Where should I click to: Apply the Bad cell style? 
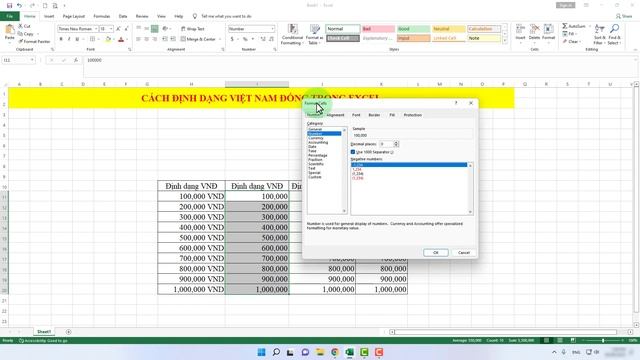[x=378, y=29]
